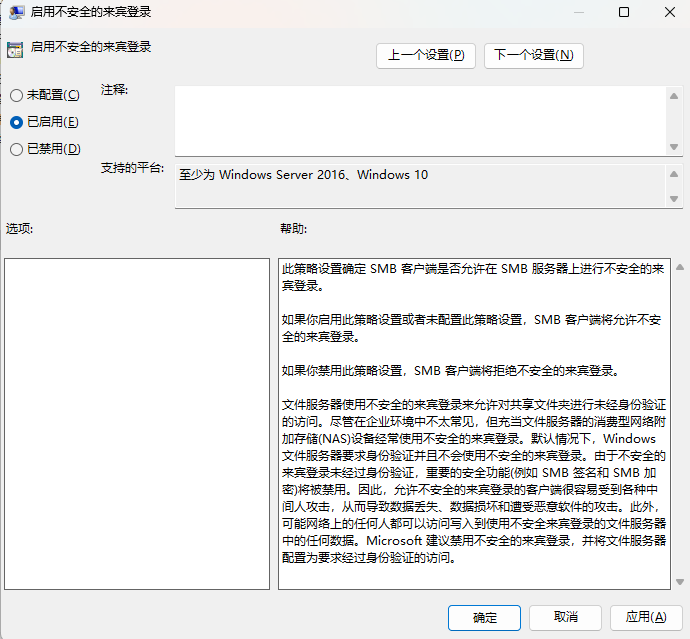Click help paragraph starting 此策略设置确定 SMB
This screenshot has height=639, width=690.
(473, 277)
